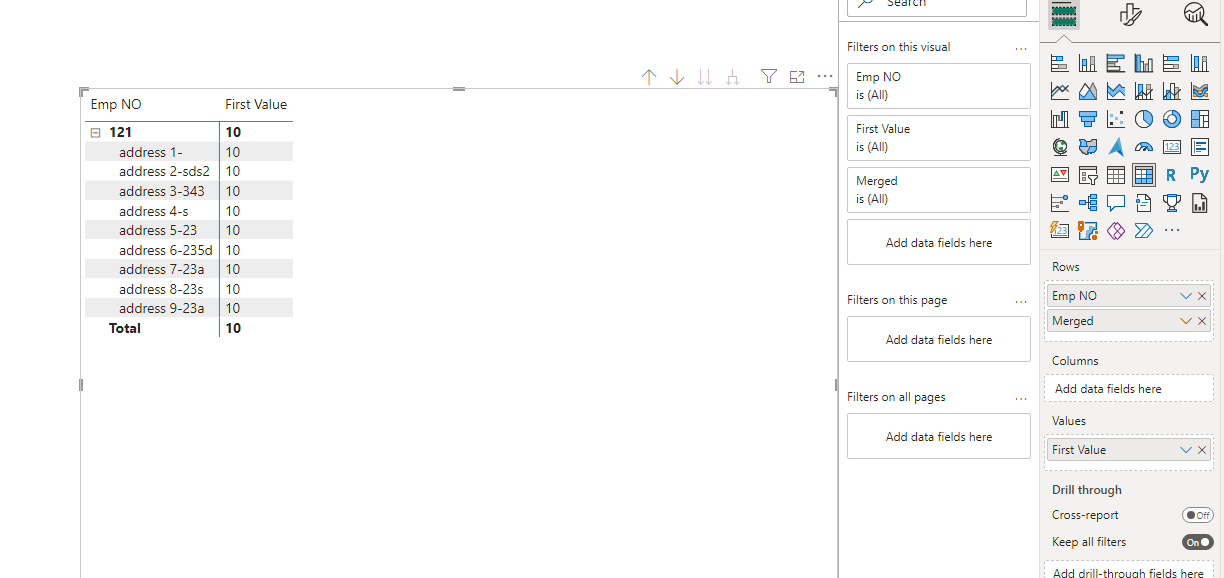Select the Area chart visual
This screenshot has width=1224, height=578.
click(1088, 91)
